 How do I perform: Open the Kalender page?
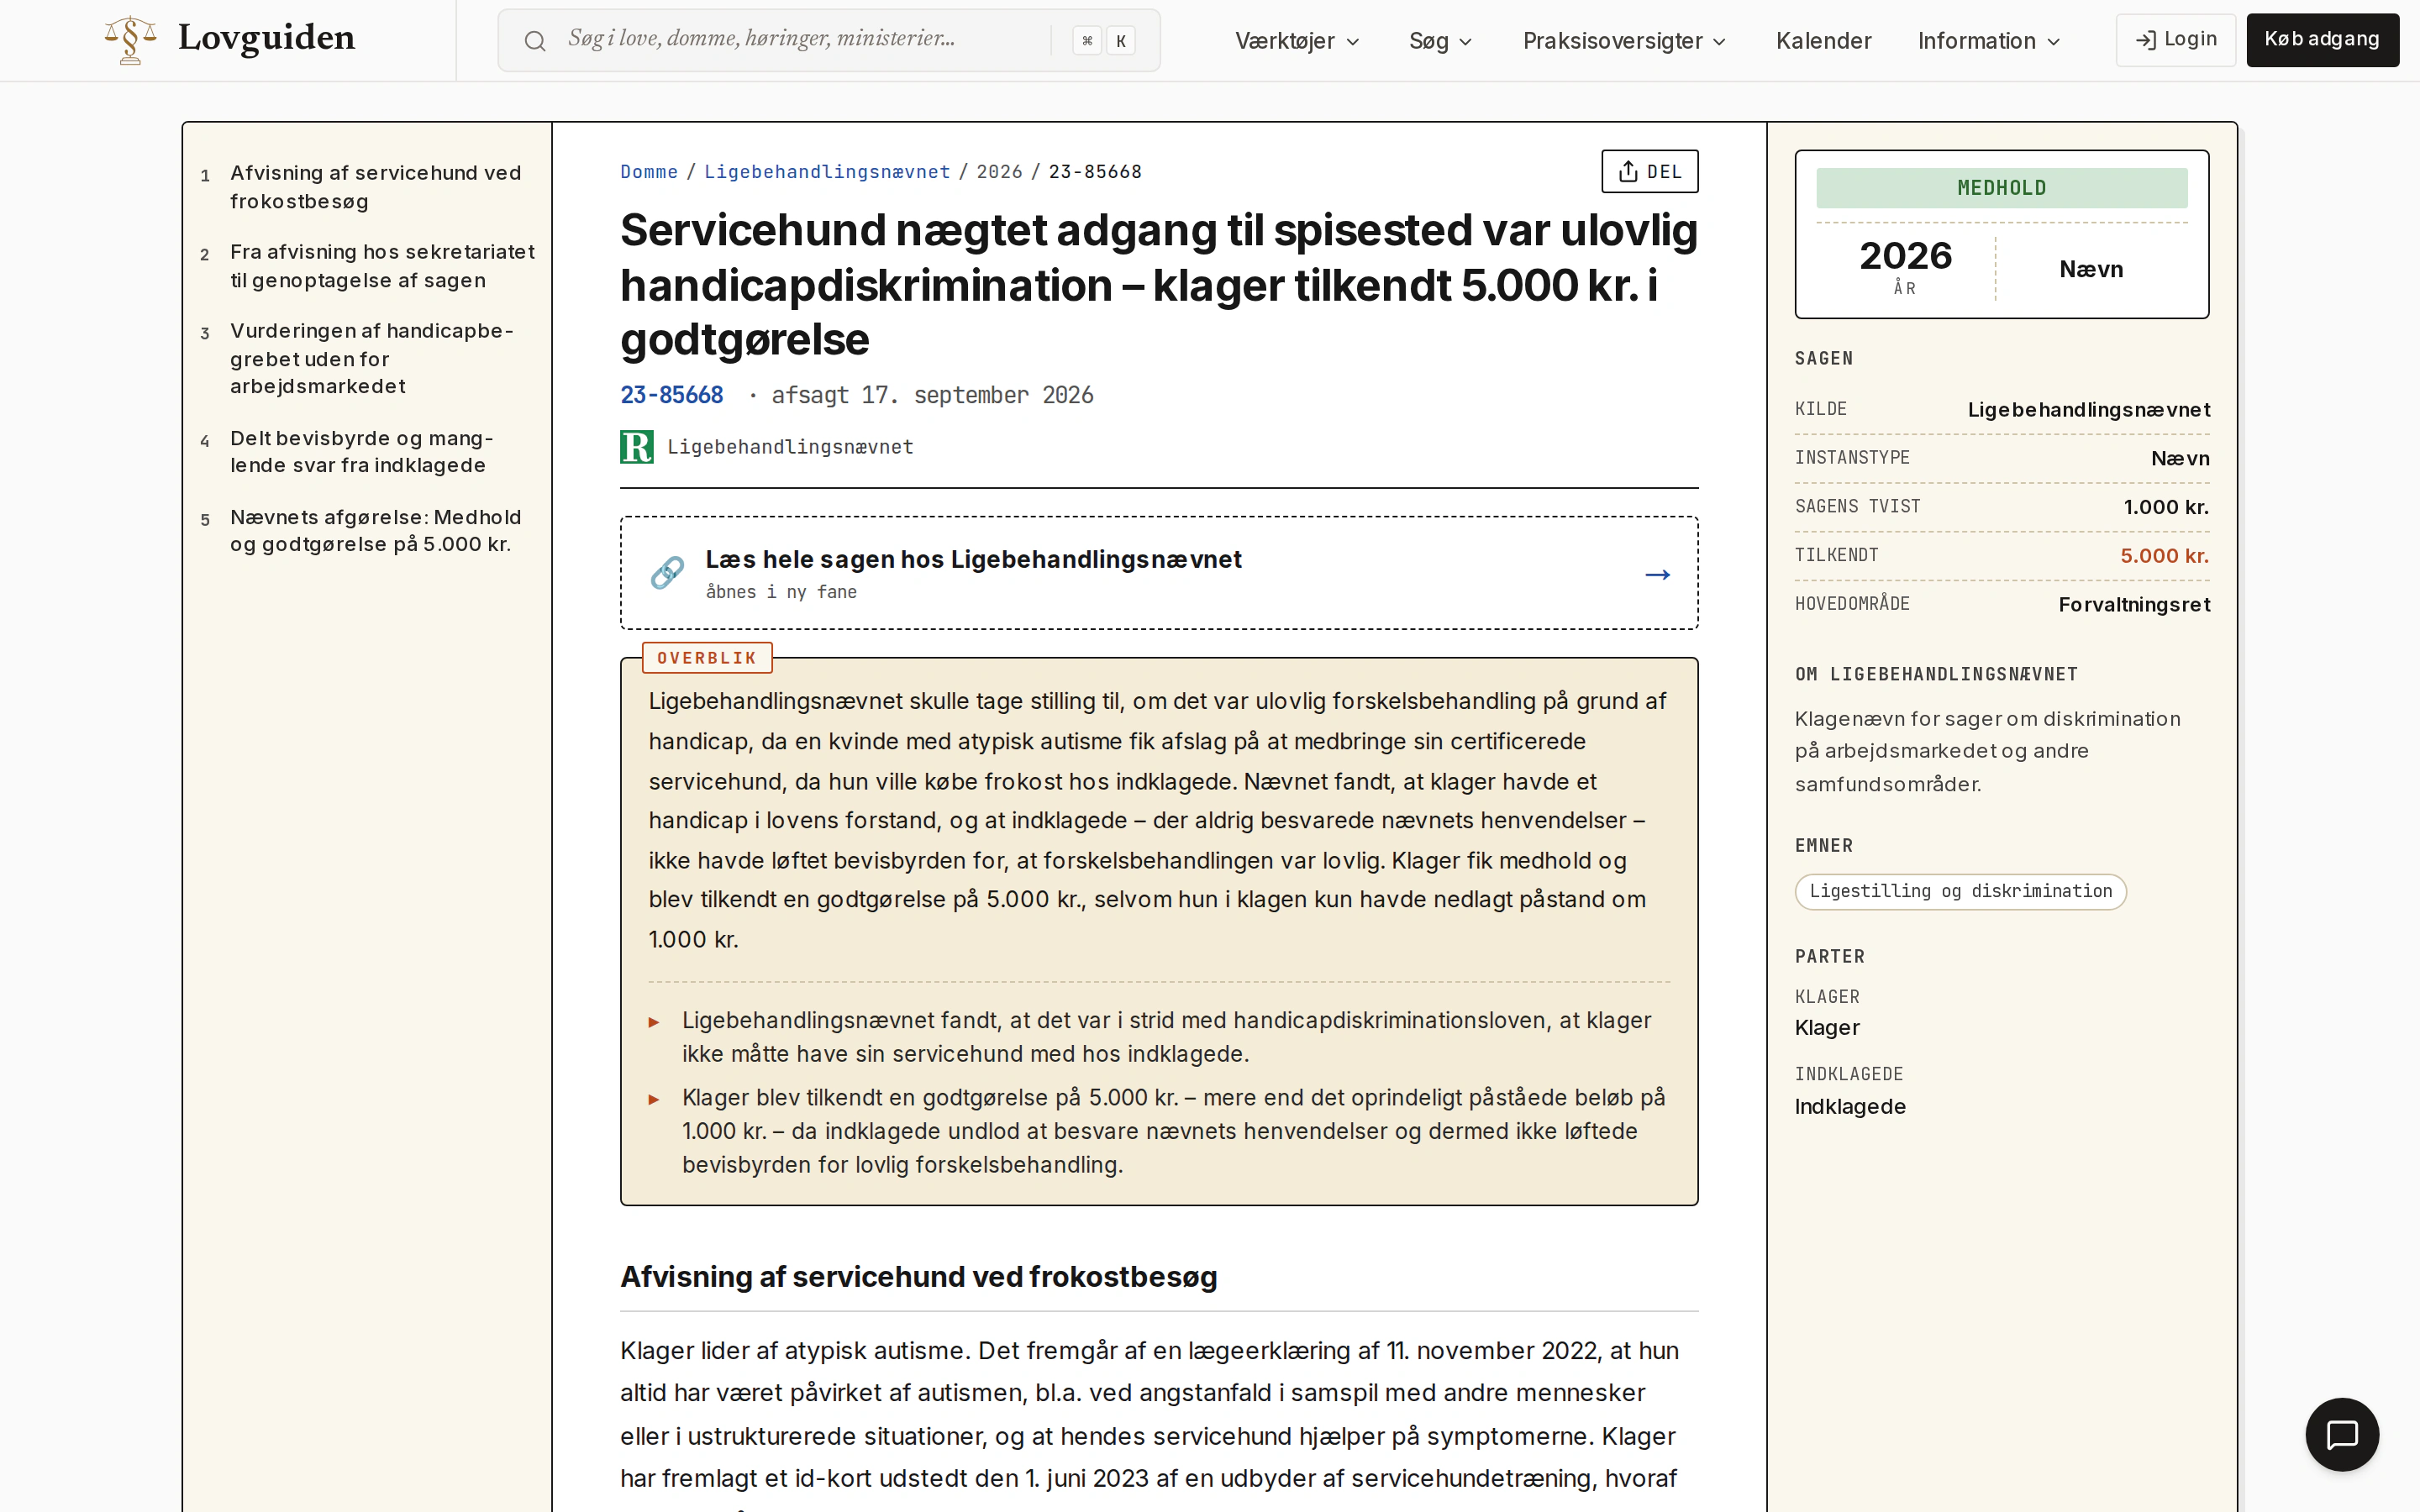[1823, 41]
